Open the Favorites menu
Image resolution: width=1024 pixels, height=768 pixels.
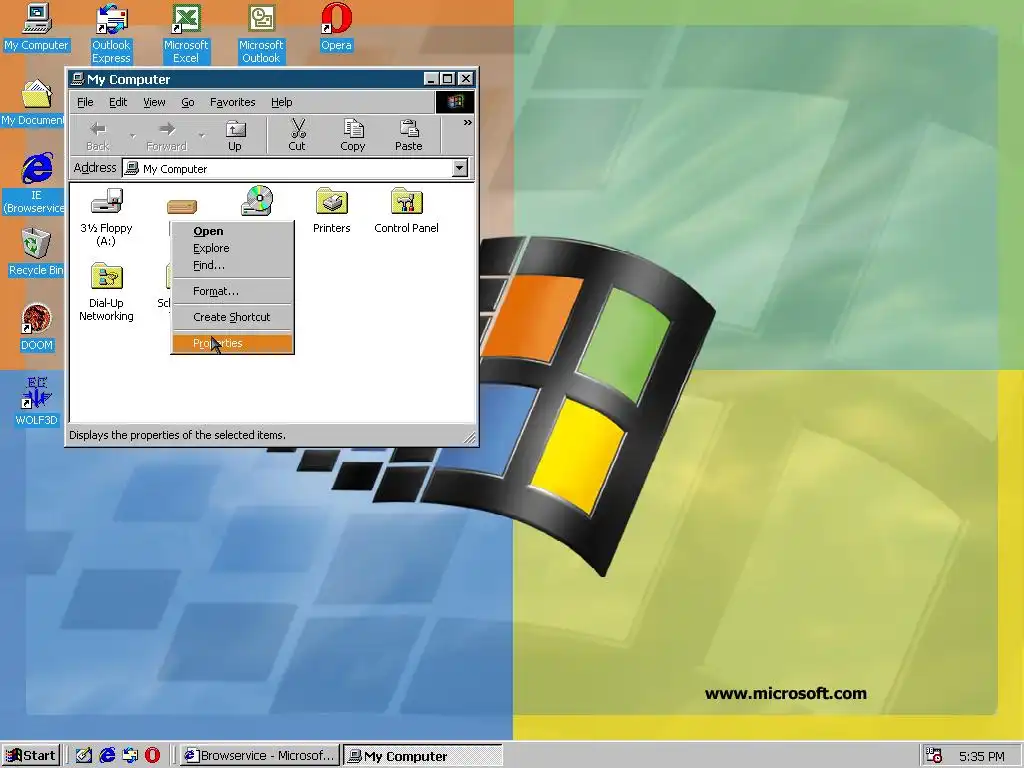pyautogui.click(x=232, y=102)
